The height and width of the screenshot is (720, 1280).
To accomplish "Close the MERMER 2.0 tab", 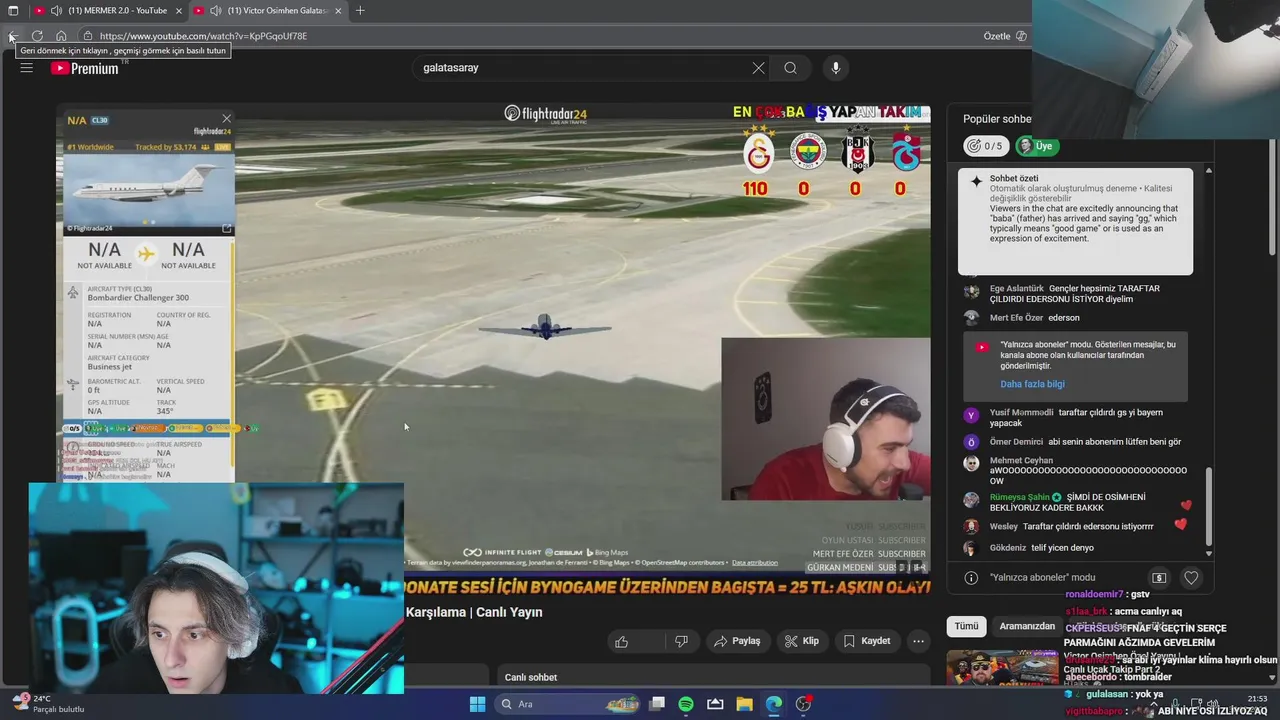I will coord(179,11).
